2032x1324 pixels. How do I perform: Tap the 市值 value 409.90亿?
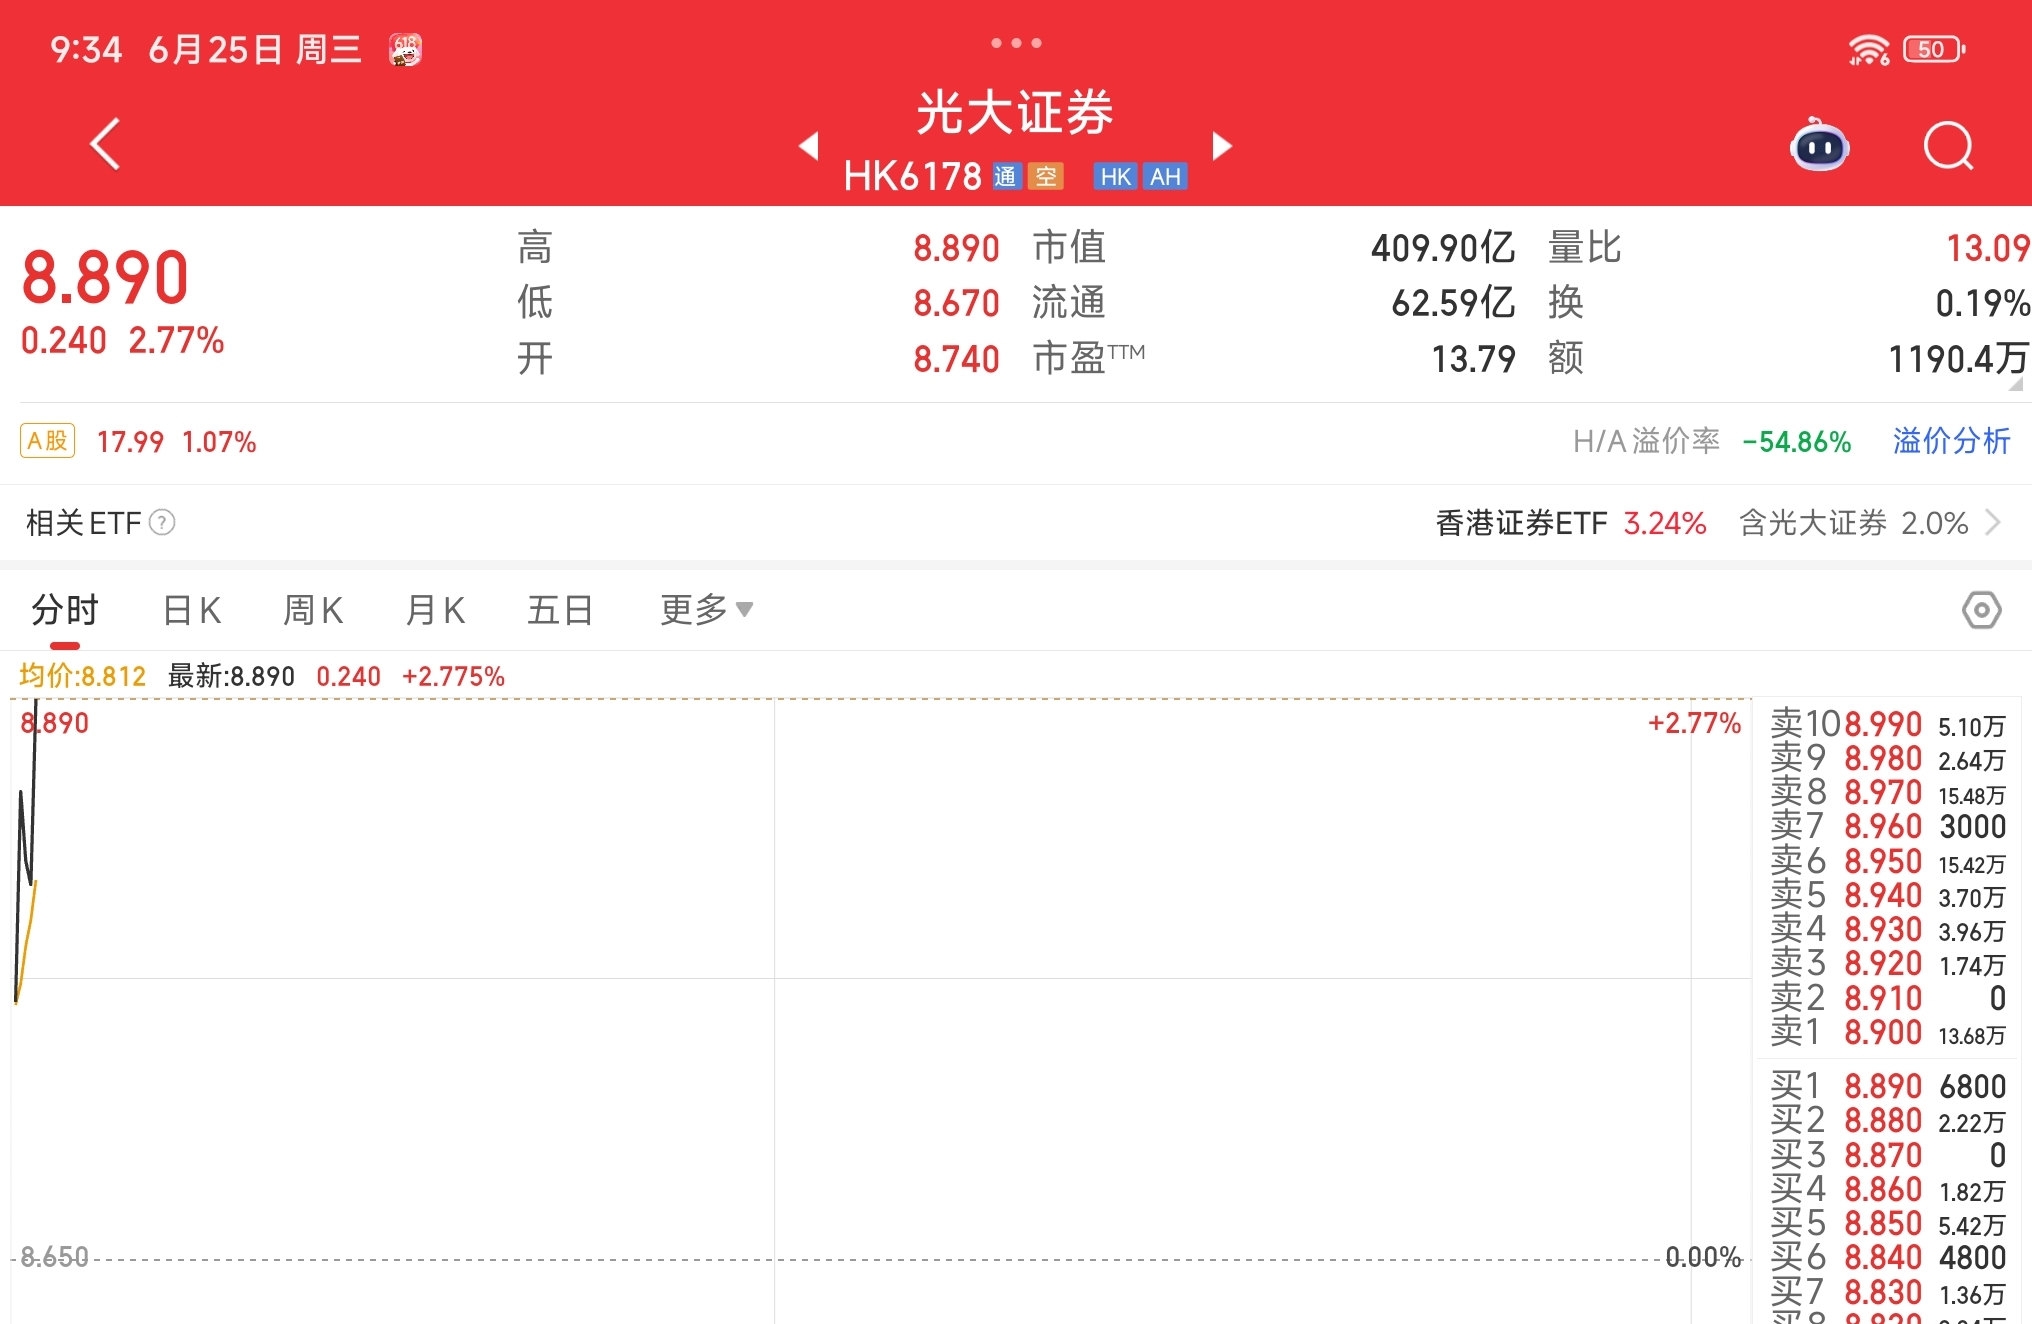(1442, 248)
